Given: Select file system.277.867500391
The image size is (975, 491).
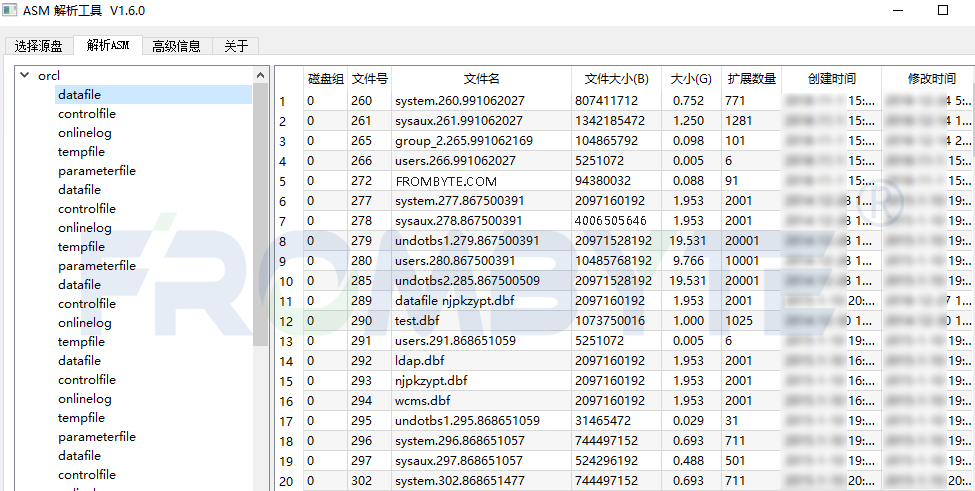Looking at the screenshot, I should (x=482, y=201).
